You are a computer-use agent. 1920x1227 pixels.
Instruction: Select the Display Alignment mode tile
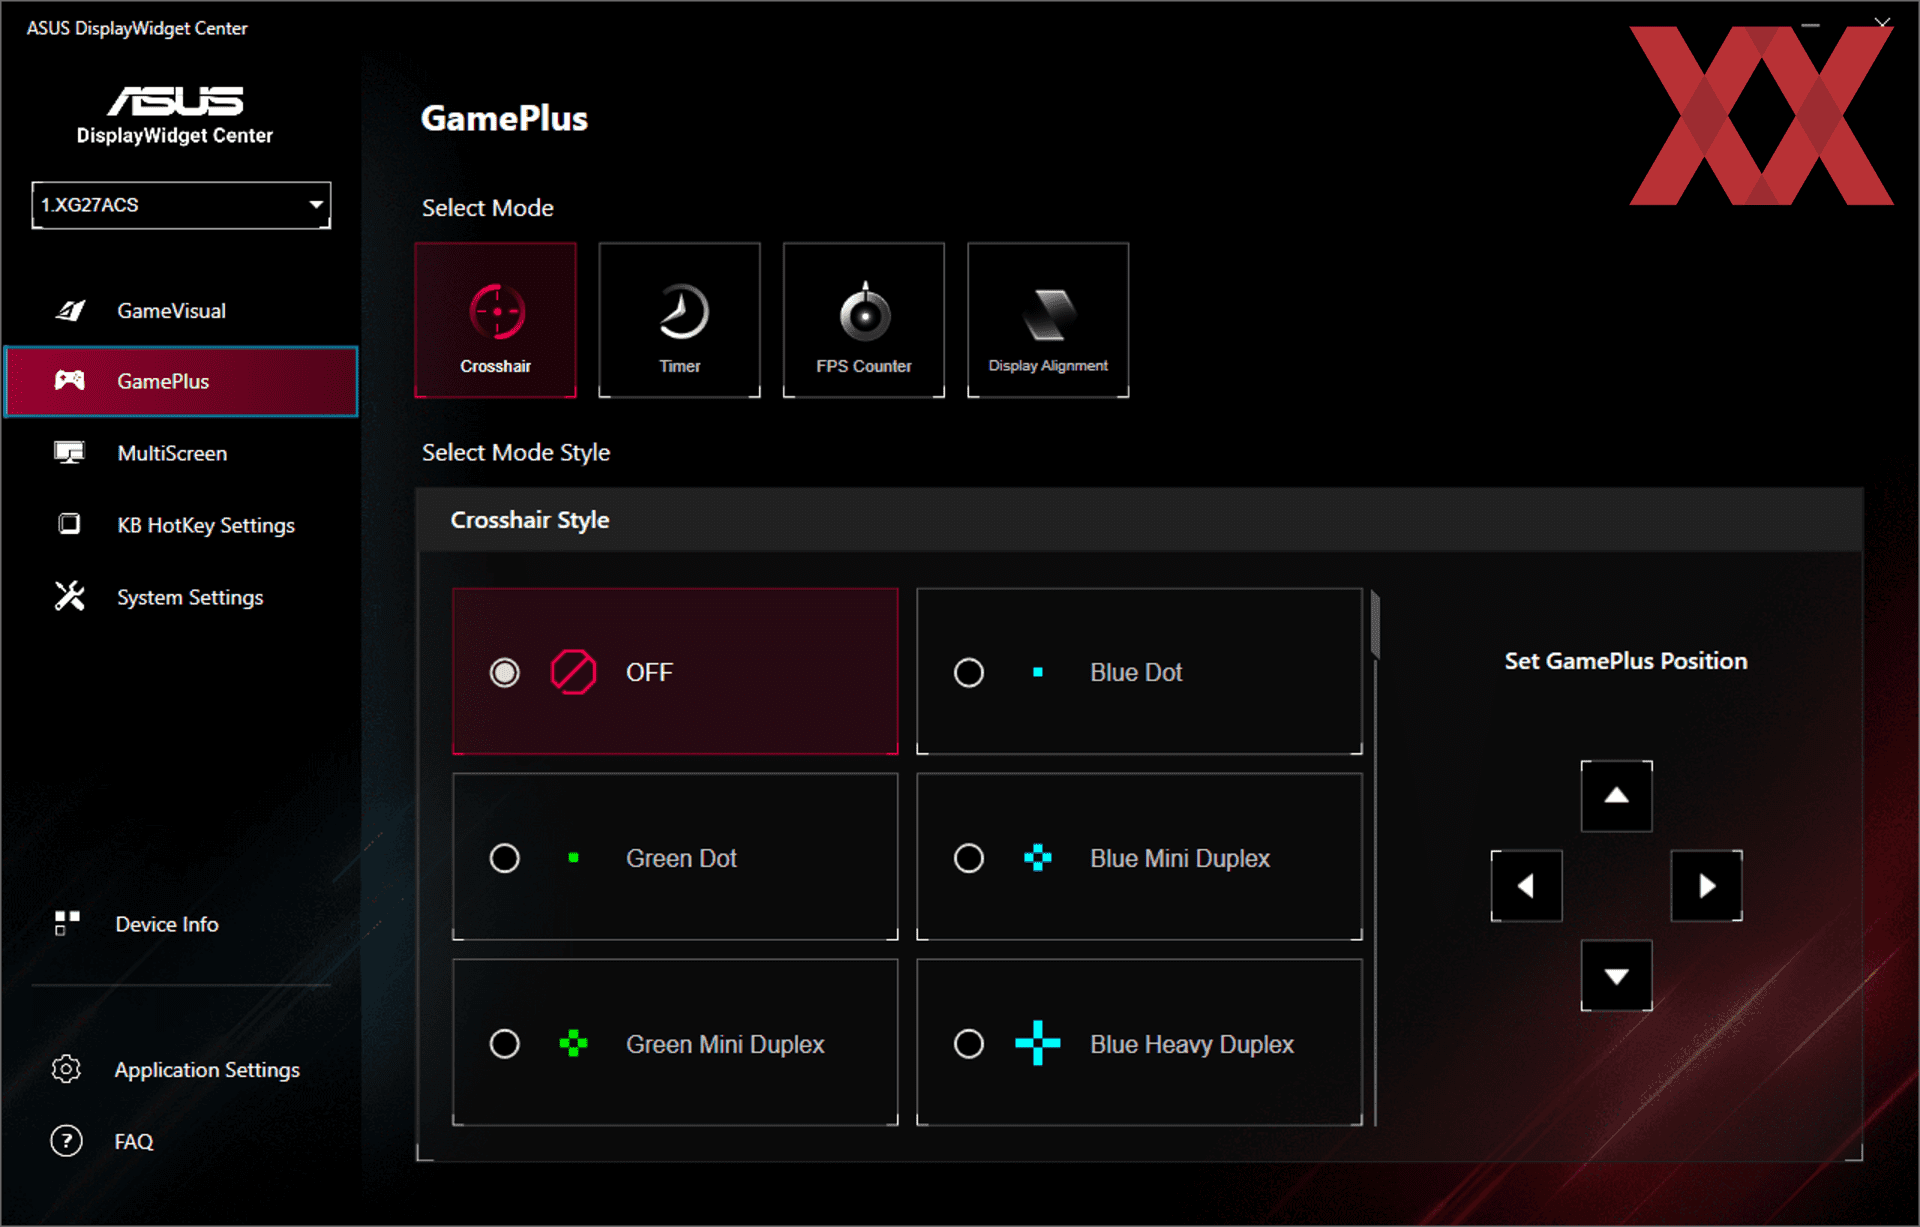tap(1048, 320)
